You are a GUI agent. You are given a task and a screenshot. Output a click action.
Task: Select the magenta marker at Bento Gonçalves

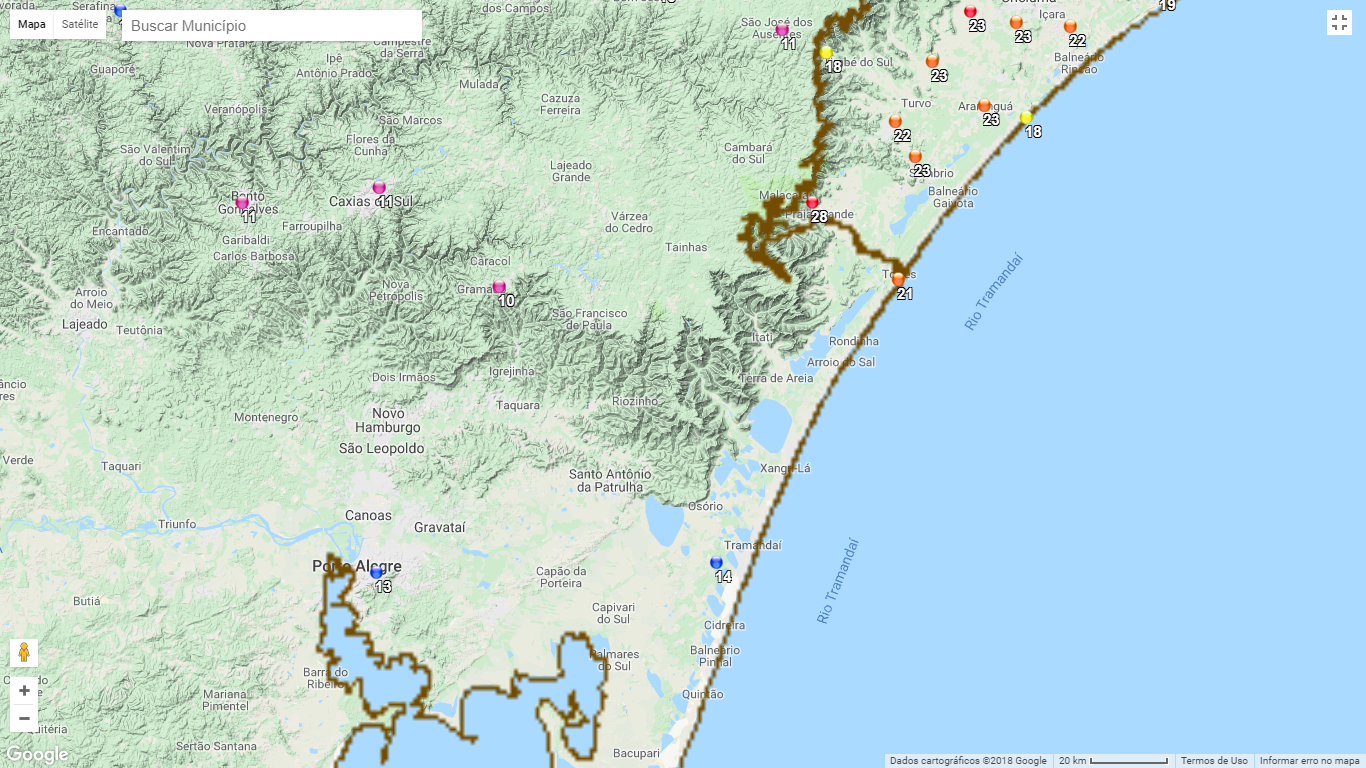pos(242,203)
